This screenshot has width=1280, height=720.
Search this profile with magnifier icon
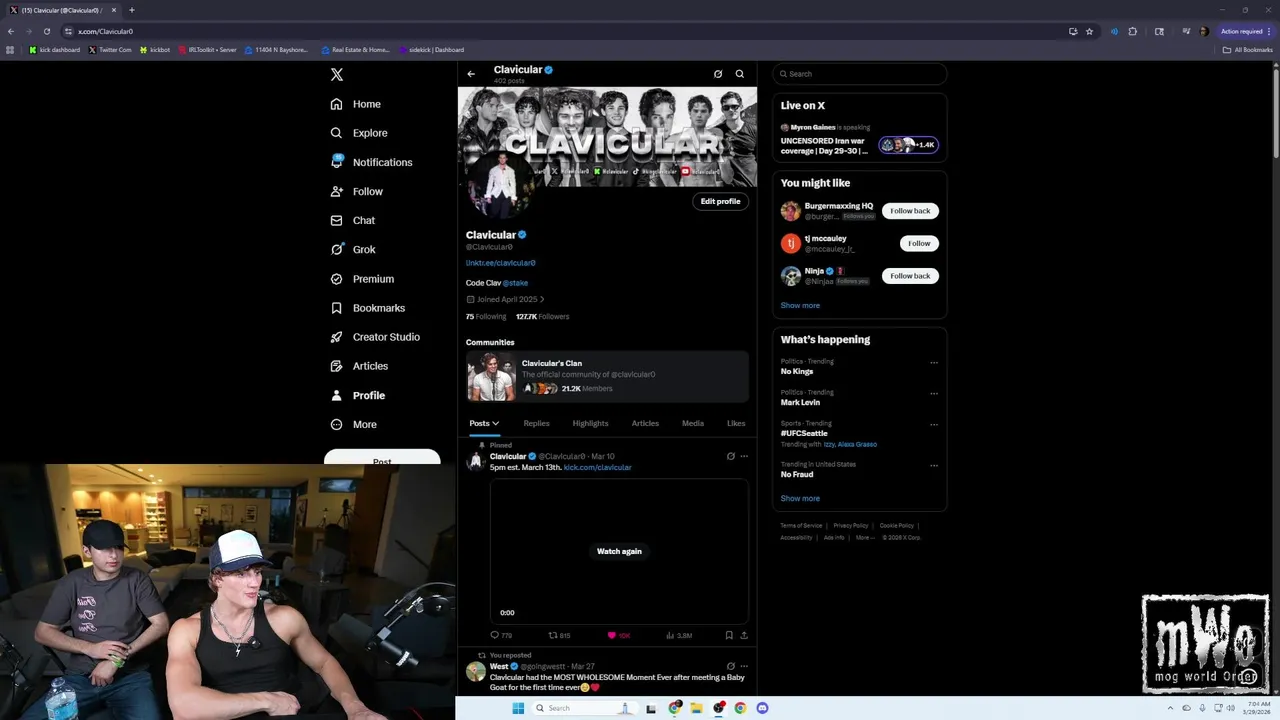[x=740, y=74]
